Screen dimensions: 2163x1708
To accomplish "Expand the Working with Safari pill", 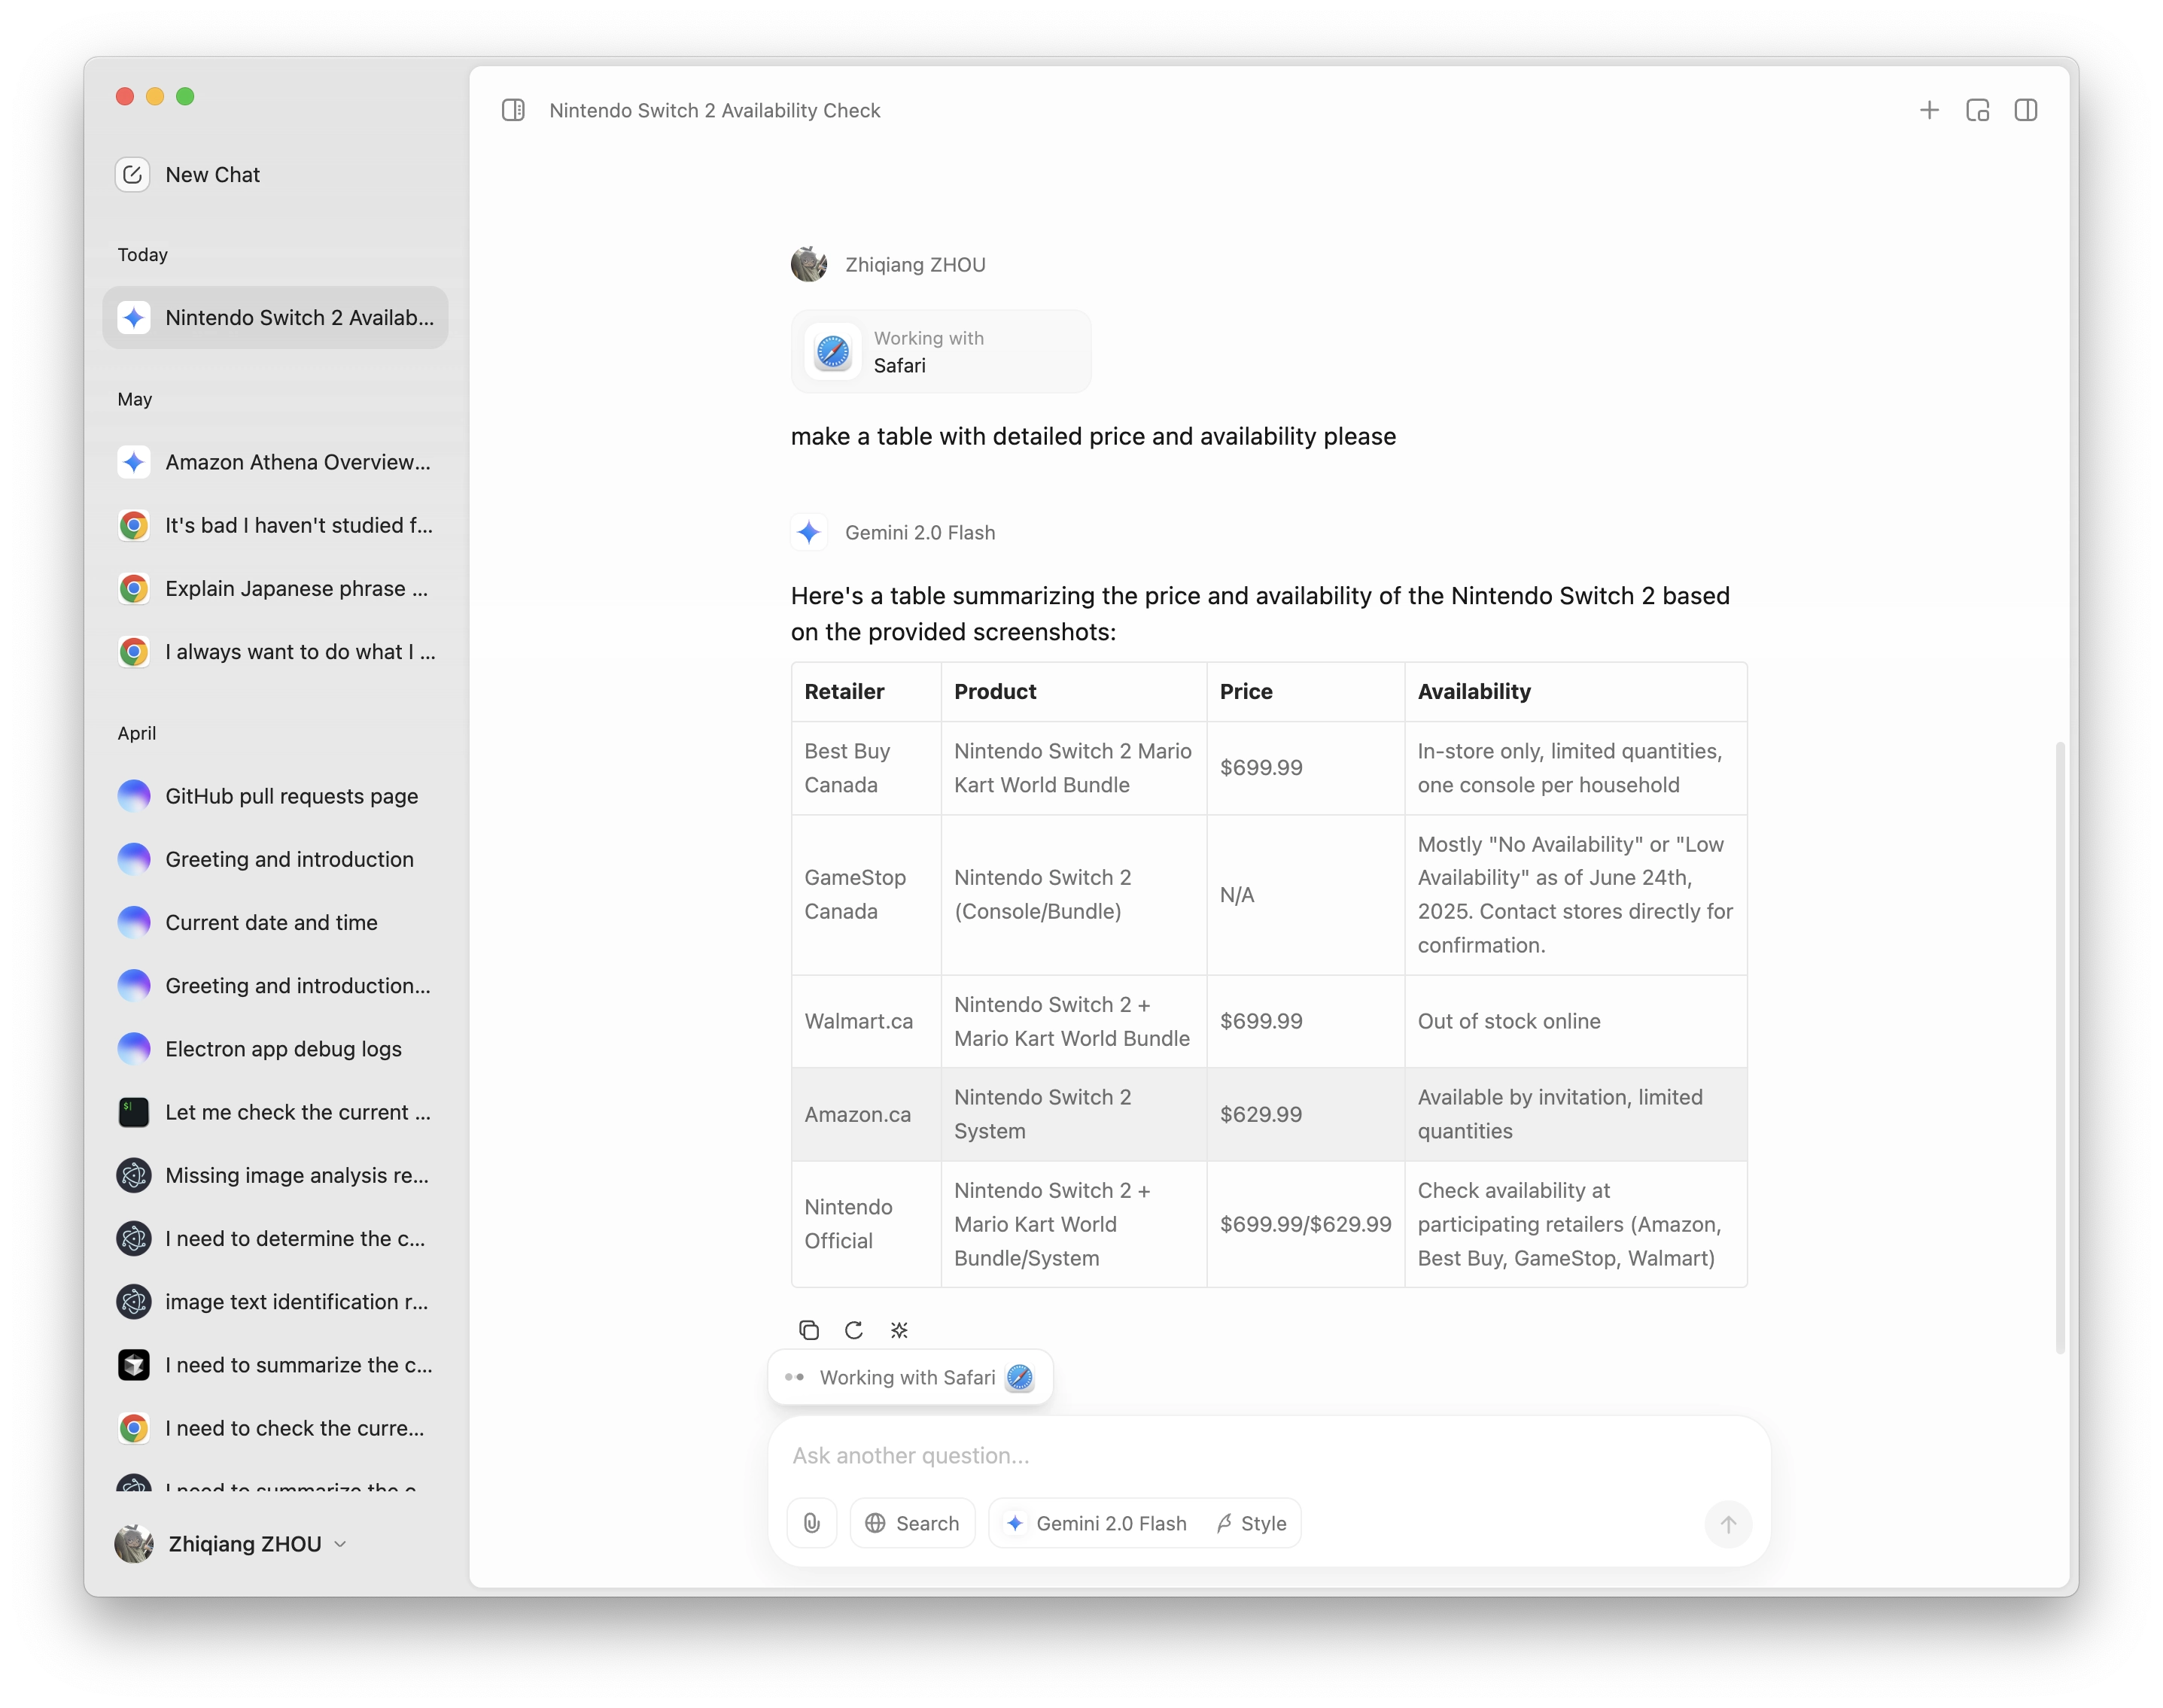I will click(910, 1377).
